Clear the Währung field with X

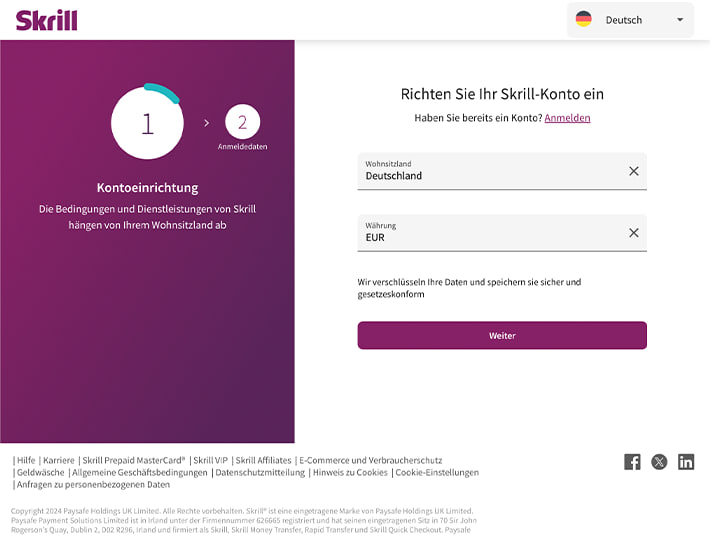click(633, 233)
